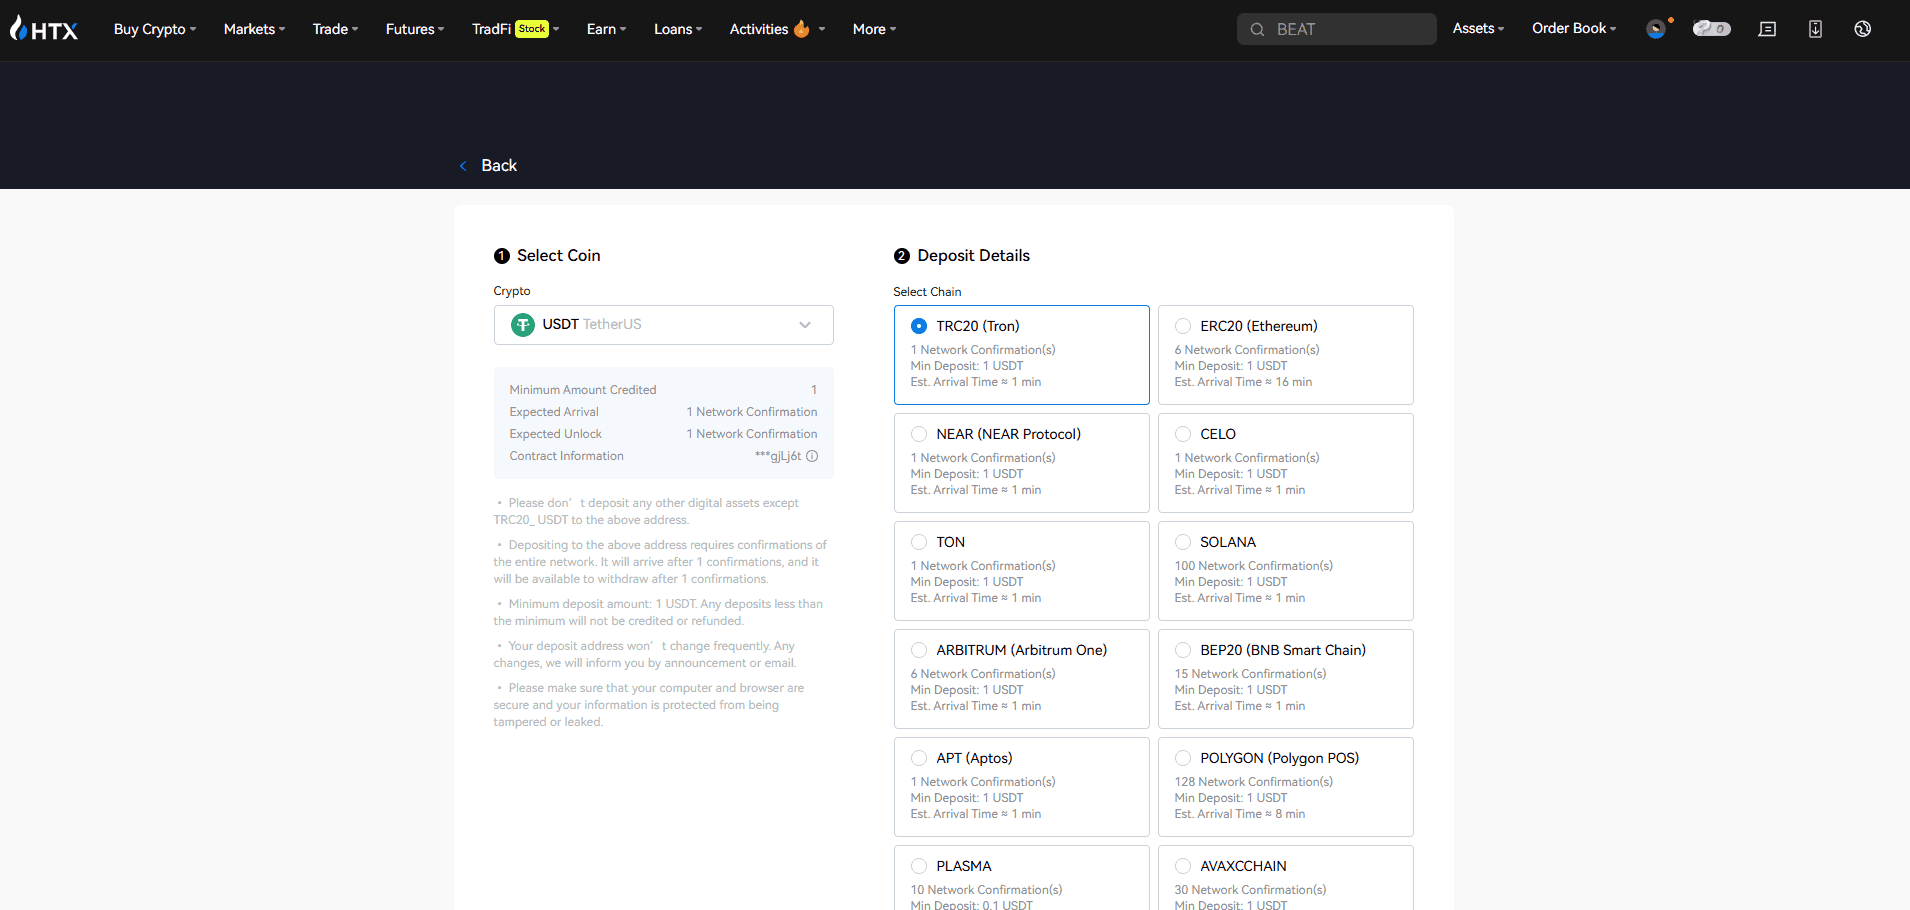
Task: Click the Select Chain label
Action: pos(927,292)
